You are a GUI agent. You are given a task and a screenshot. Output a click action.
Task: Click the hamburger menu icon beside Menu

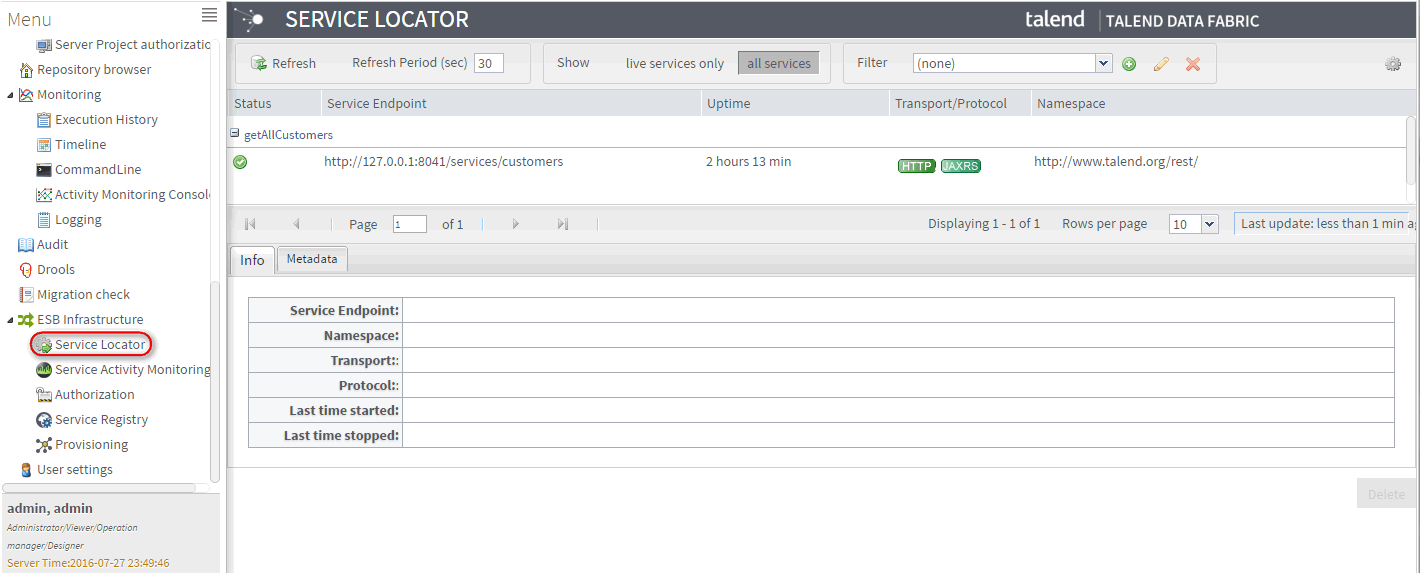[209, 14]
